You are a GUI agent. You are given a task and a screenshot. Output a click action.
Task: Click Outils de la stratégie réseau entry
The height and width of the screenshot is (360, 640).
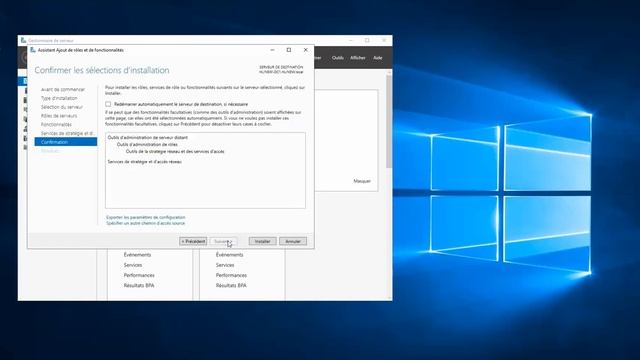click(x=175, y=151)
